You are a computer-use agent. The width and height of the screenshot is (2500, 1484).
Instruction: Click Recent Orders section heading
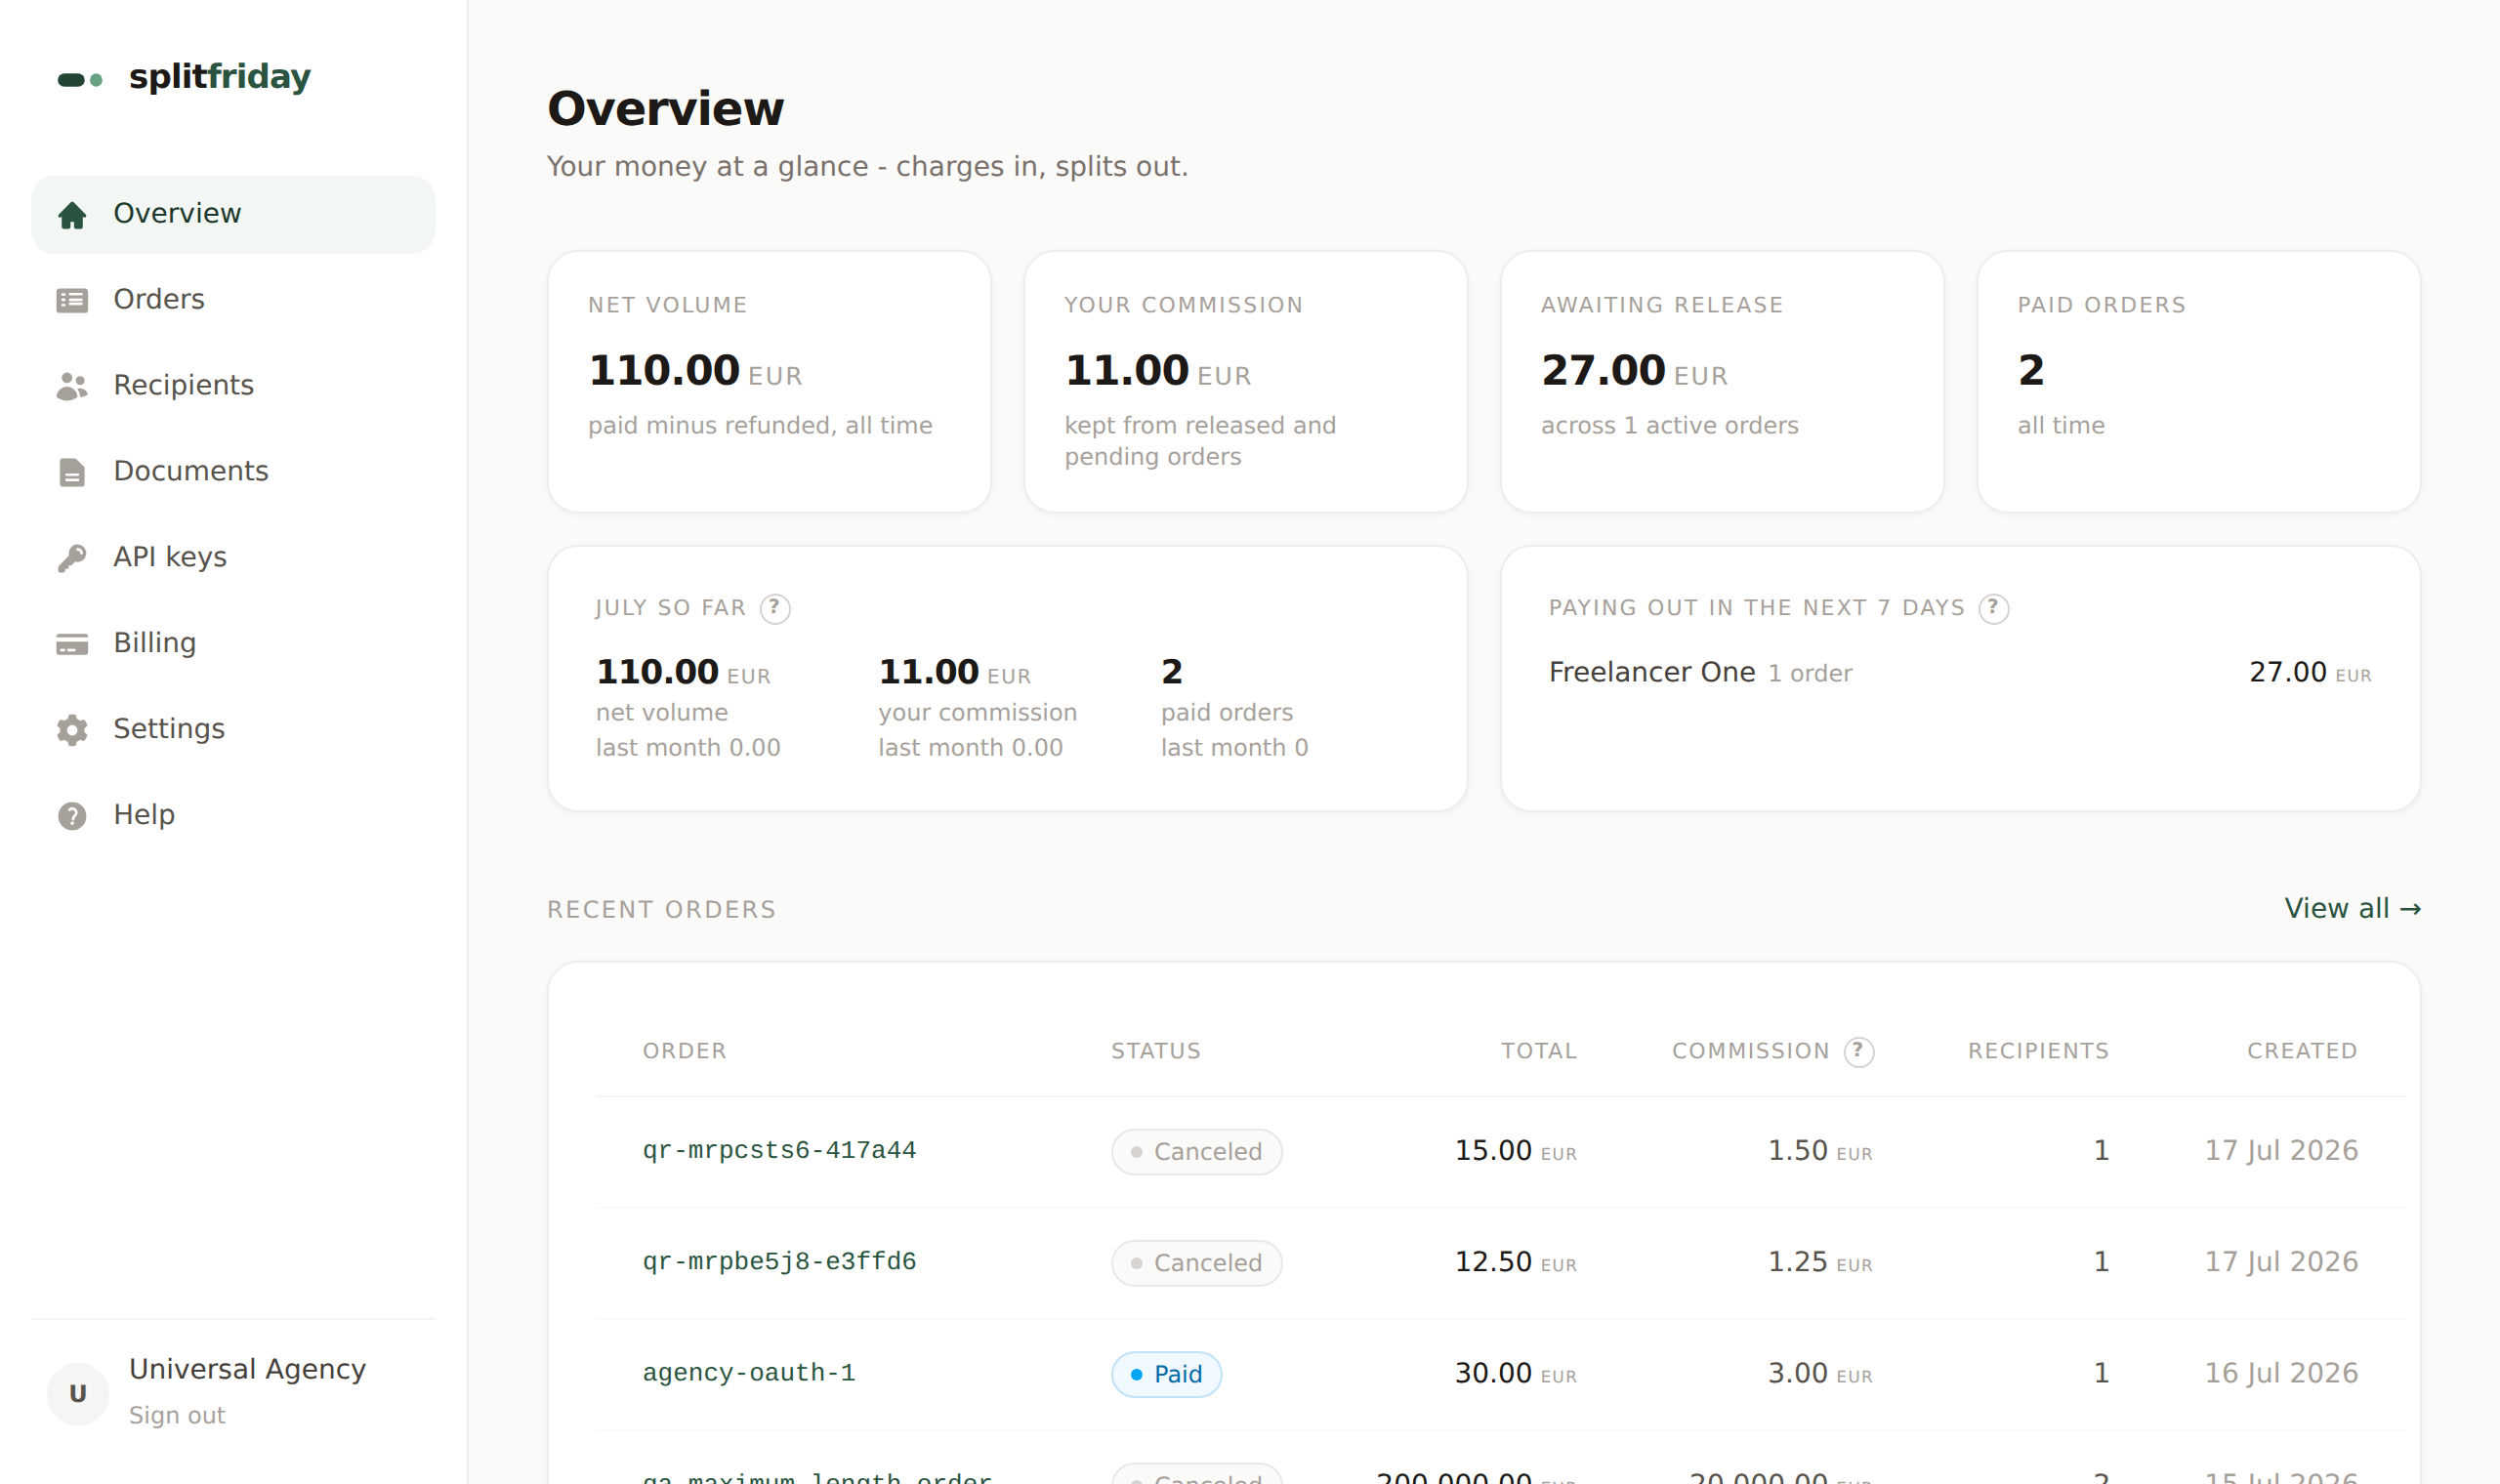click(661, 910)
